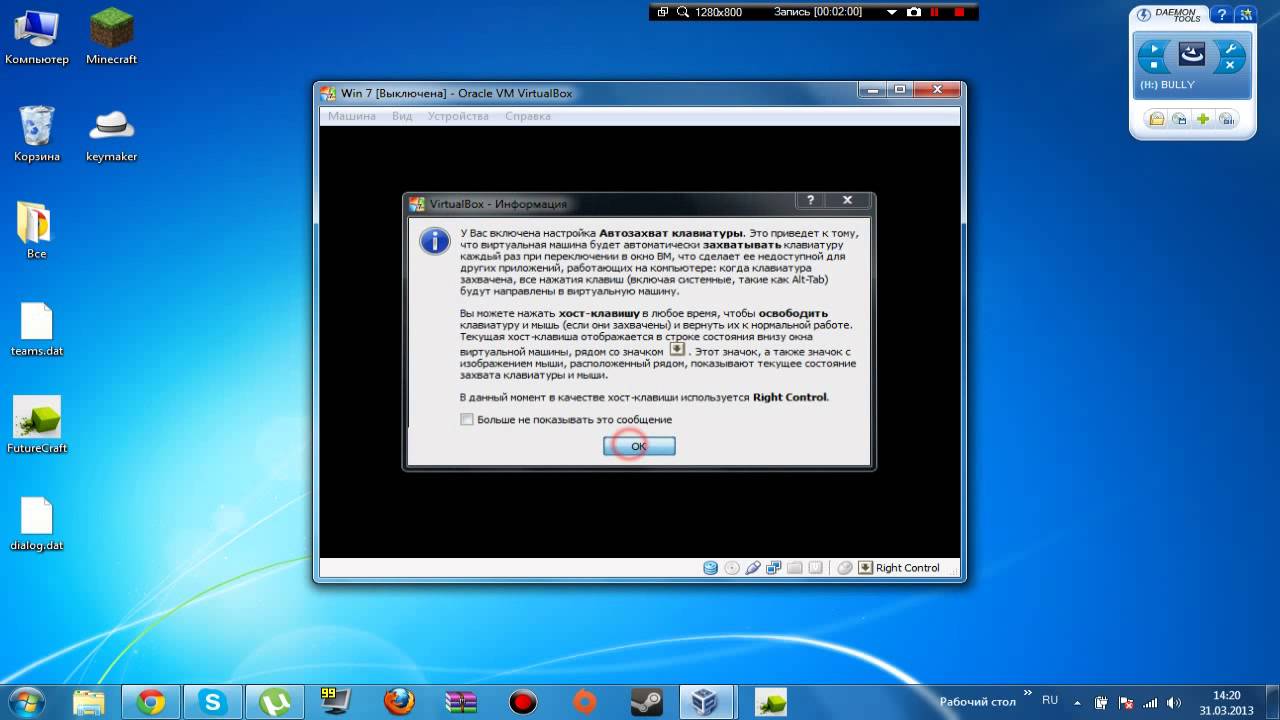Select the Корзина recycle bin icon
The height and width of the screenshot is (720, 1280).
click(37, 133)
